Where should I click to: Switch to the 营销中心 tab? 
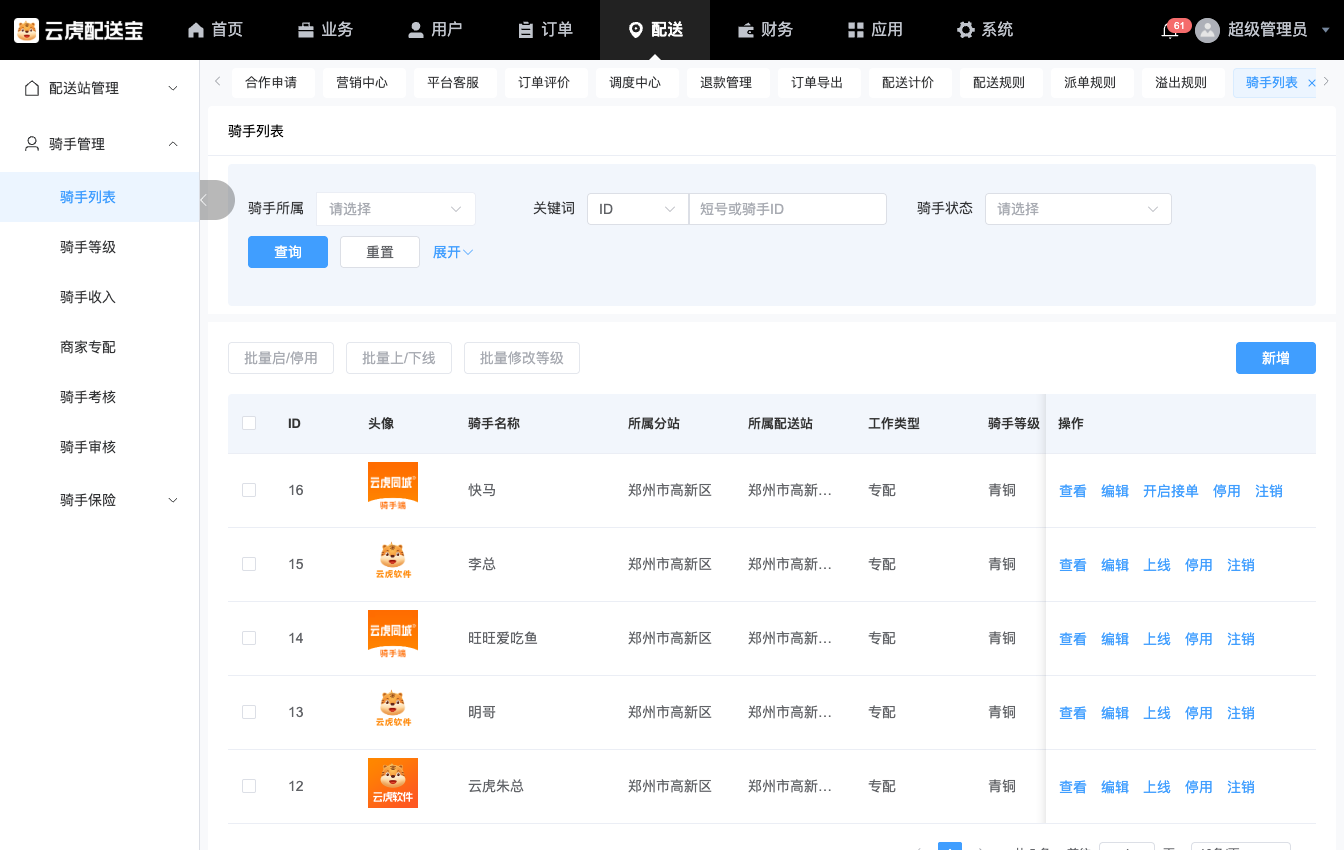point(362,83)
